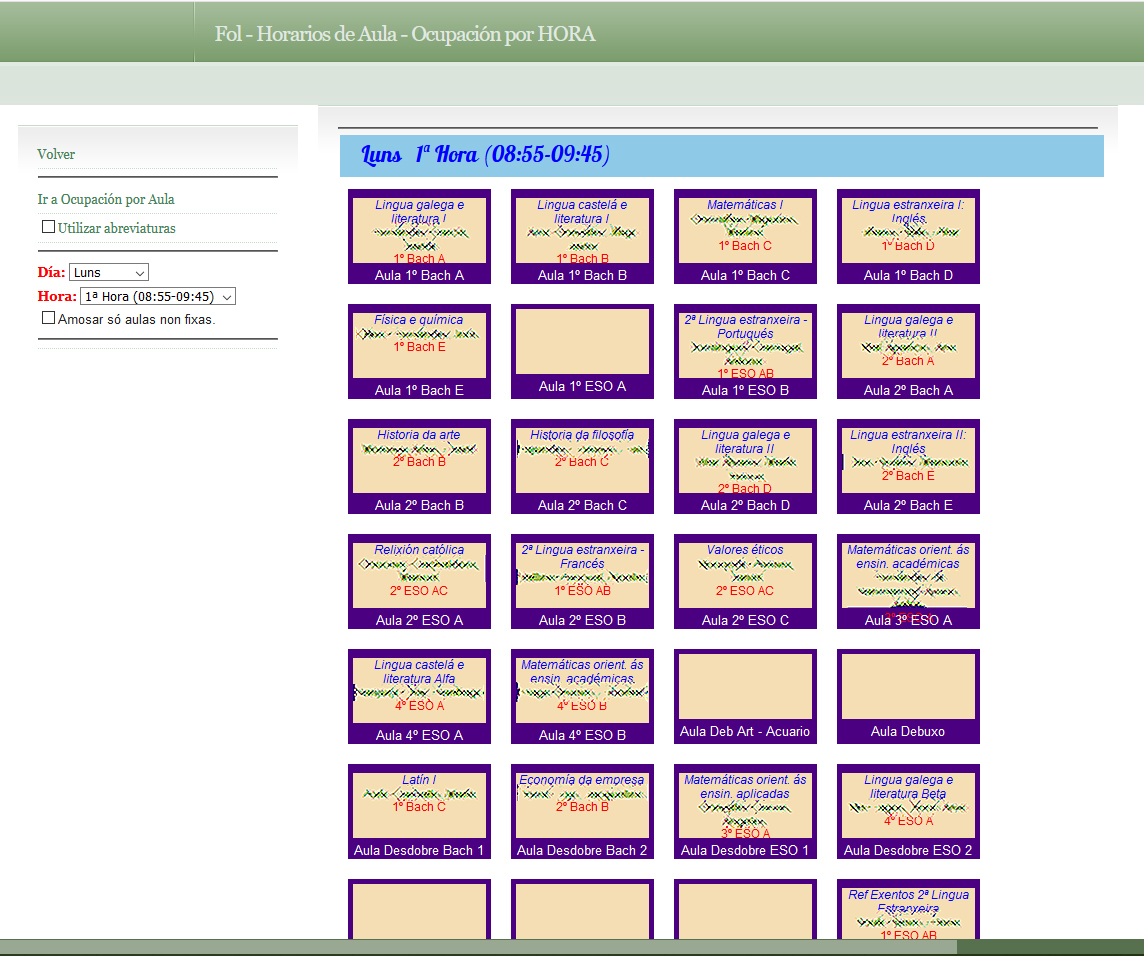Open the Aula Desdobre Bach 1 tile

tap(419, 812)
